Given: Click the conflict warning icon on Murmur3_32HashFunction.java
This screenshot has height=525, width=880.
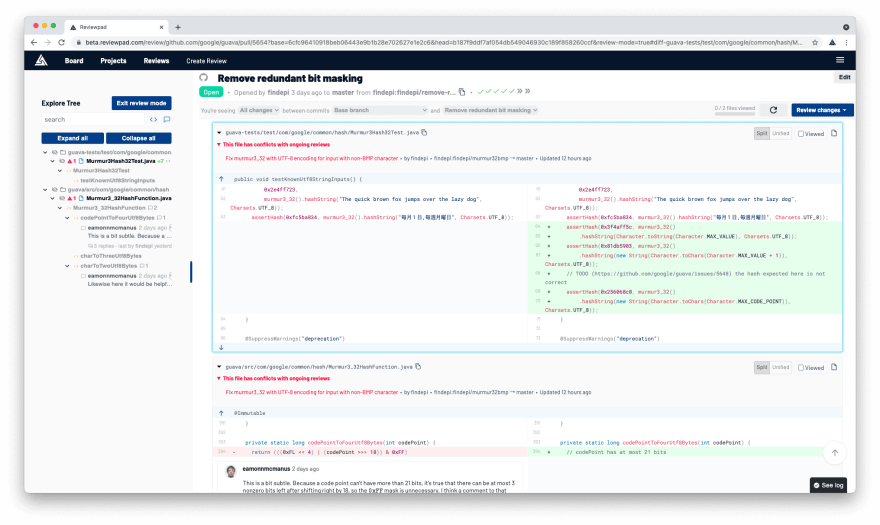Looking at the screenshot, I should (x=70, y=198).
